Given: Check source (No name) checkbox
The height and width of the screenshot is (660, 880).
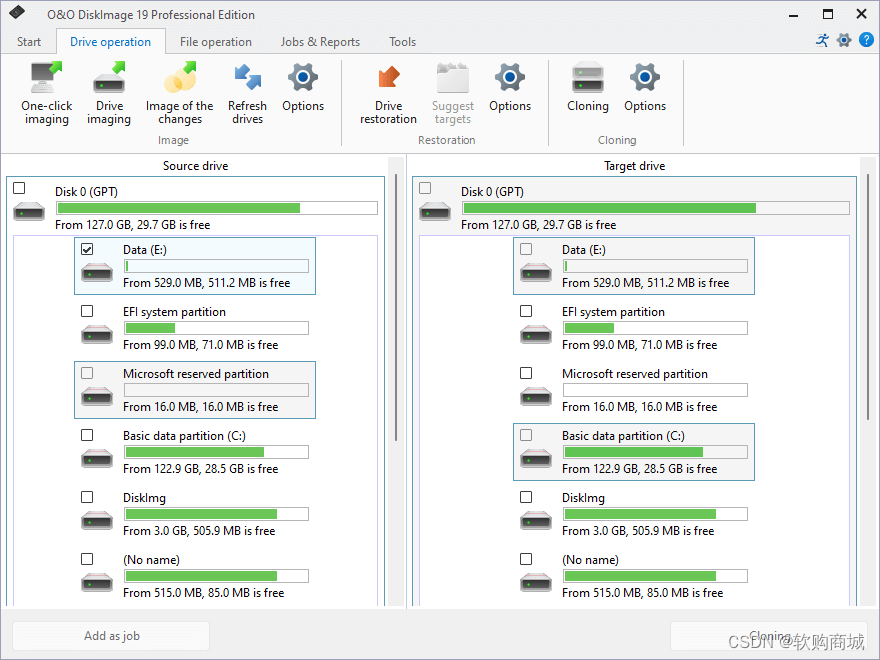Looking at the screenshot, I should (87, 559).
